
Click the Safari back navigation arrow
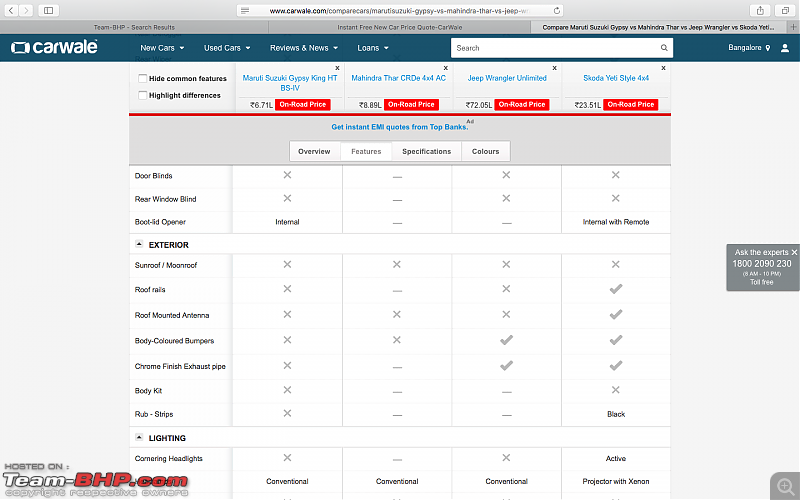point(11,10)
